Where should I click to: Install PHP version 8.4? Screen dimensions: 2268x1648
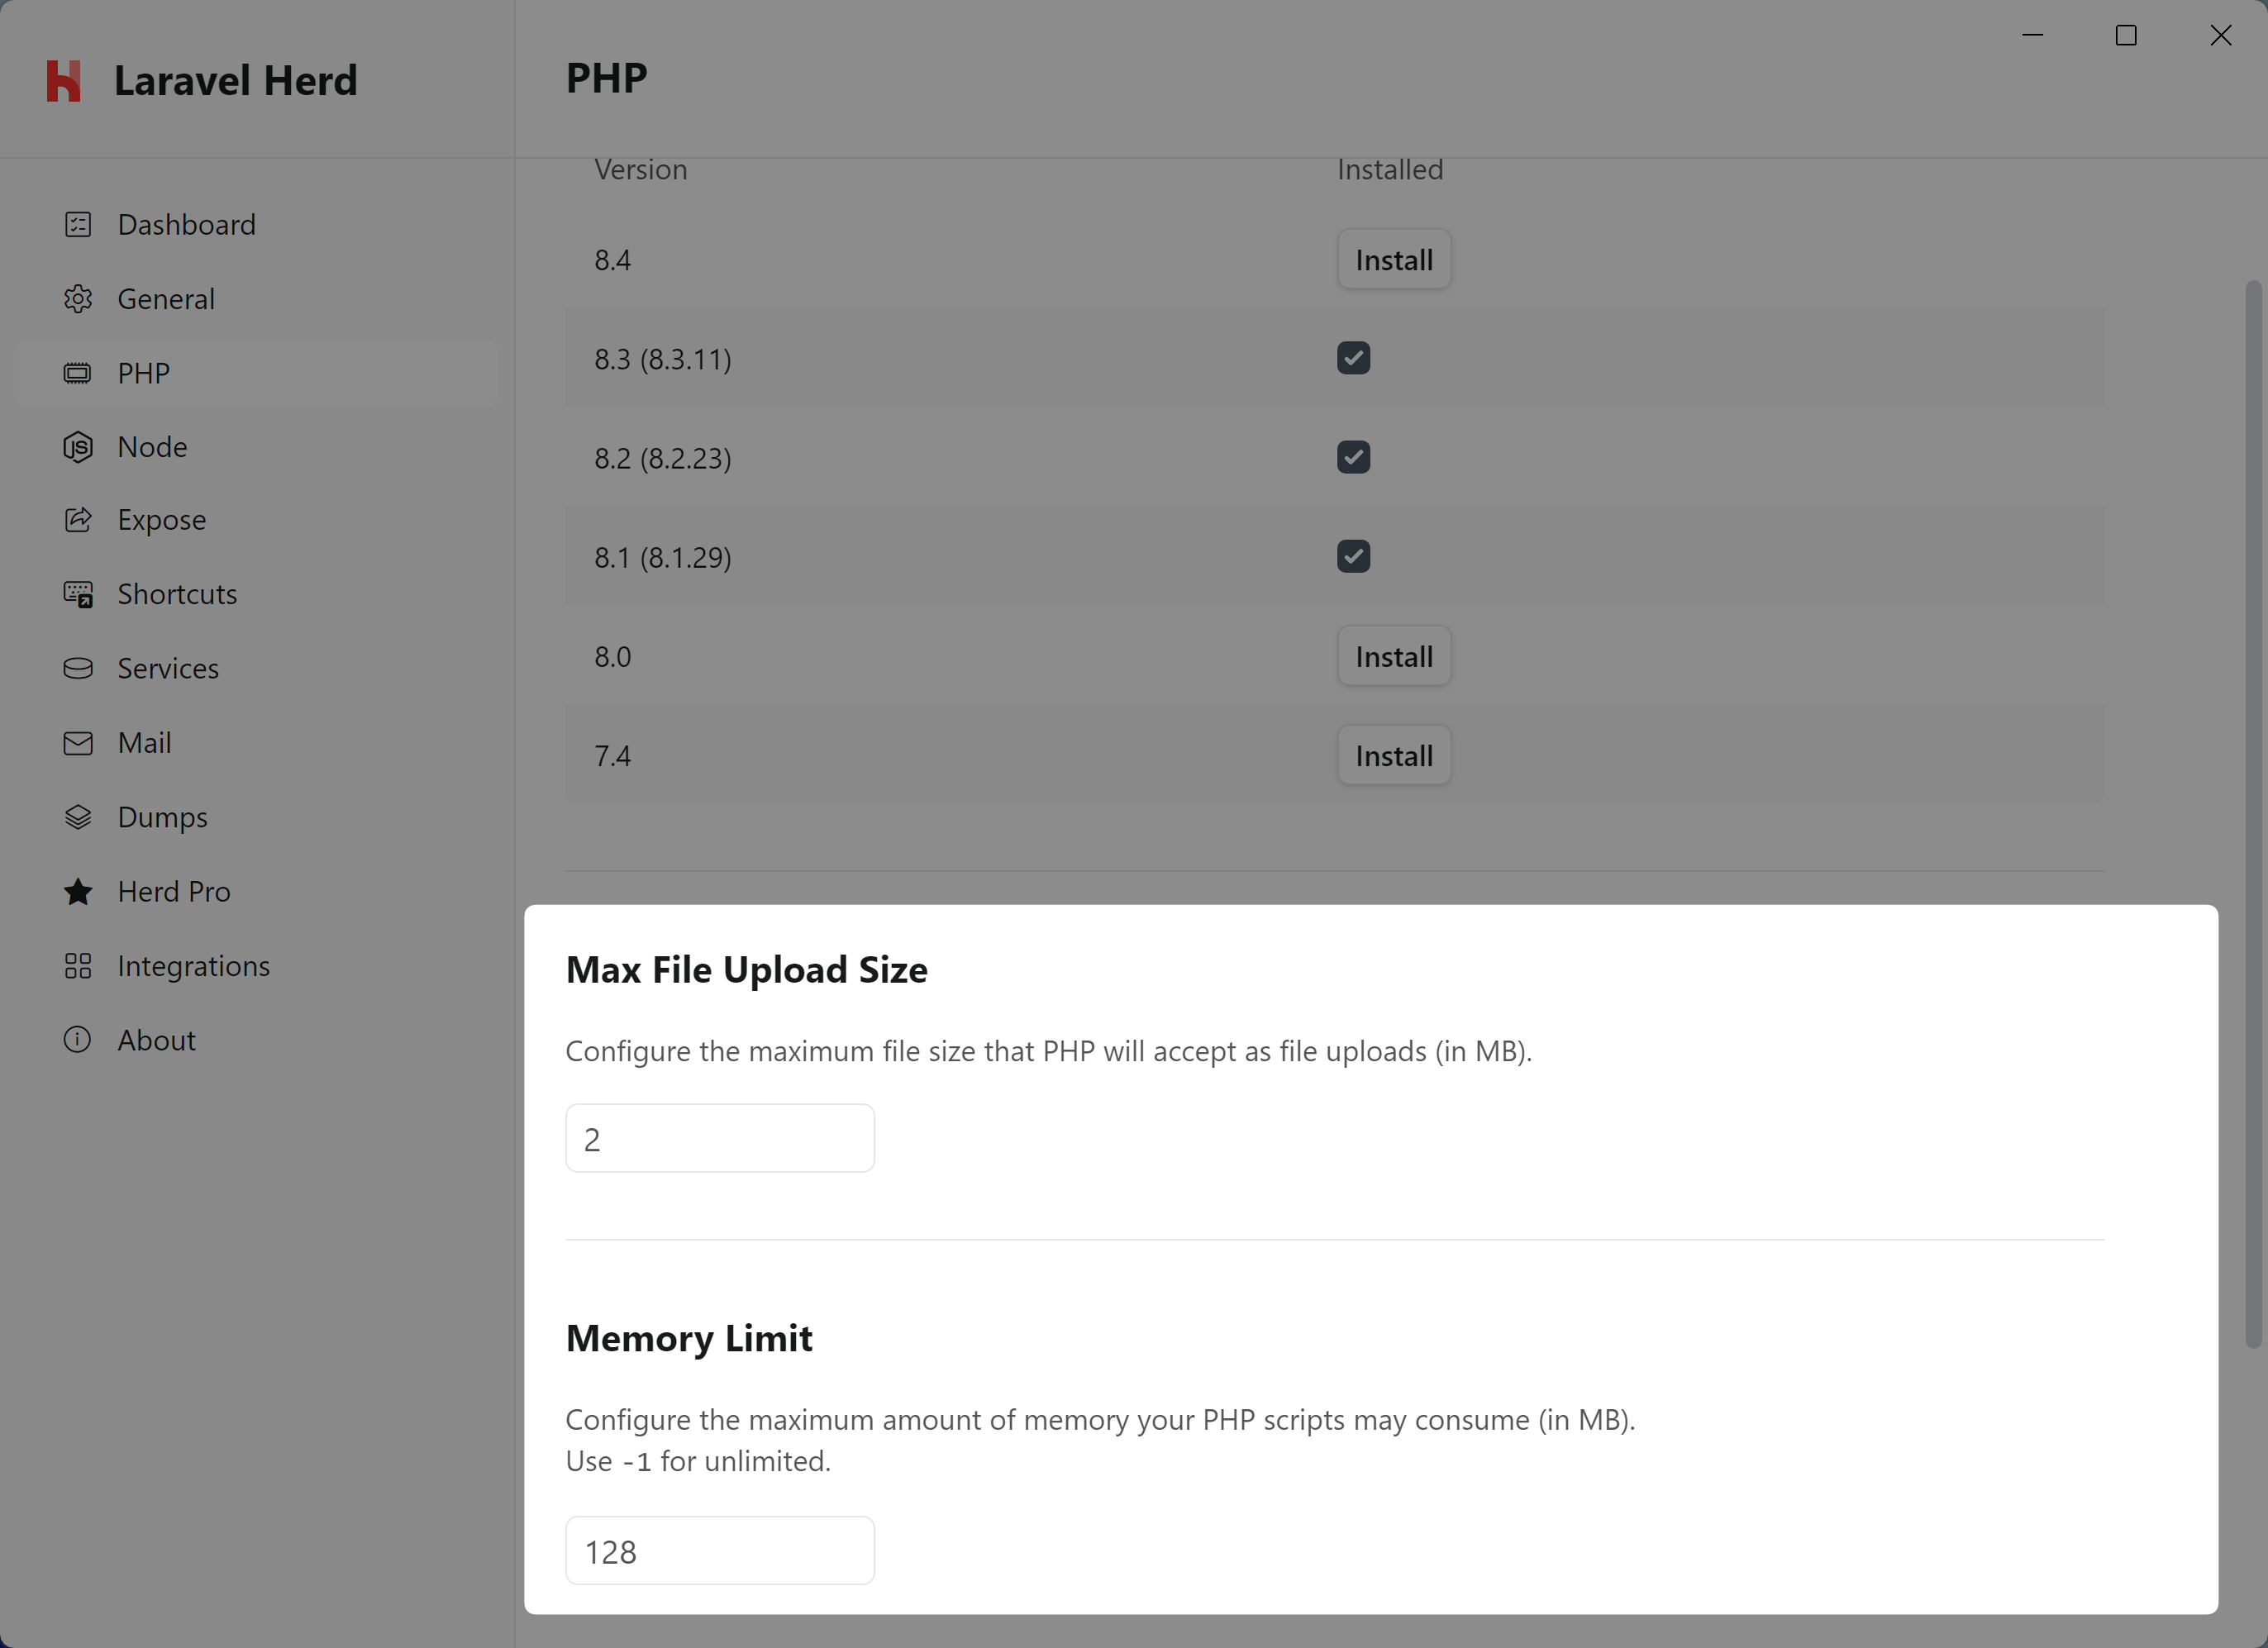point(1393,259)
